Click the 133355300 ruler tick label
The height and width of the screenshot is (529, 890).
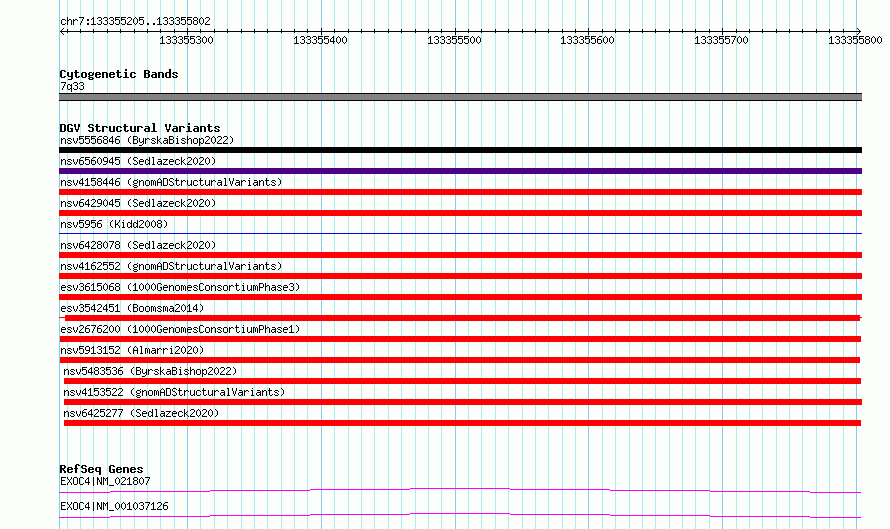tap(186, 40)
